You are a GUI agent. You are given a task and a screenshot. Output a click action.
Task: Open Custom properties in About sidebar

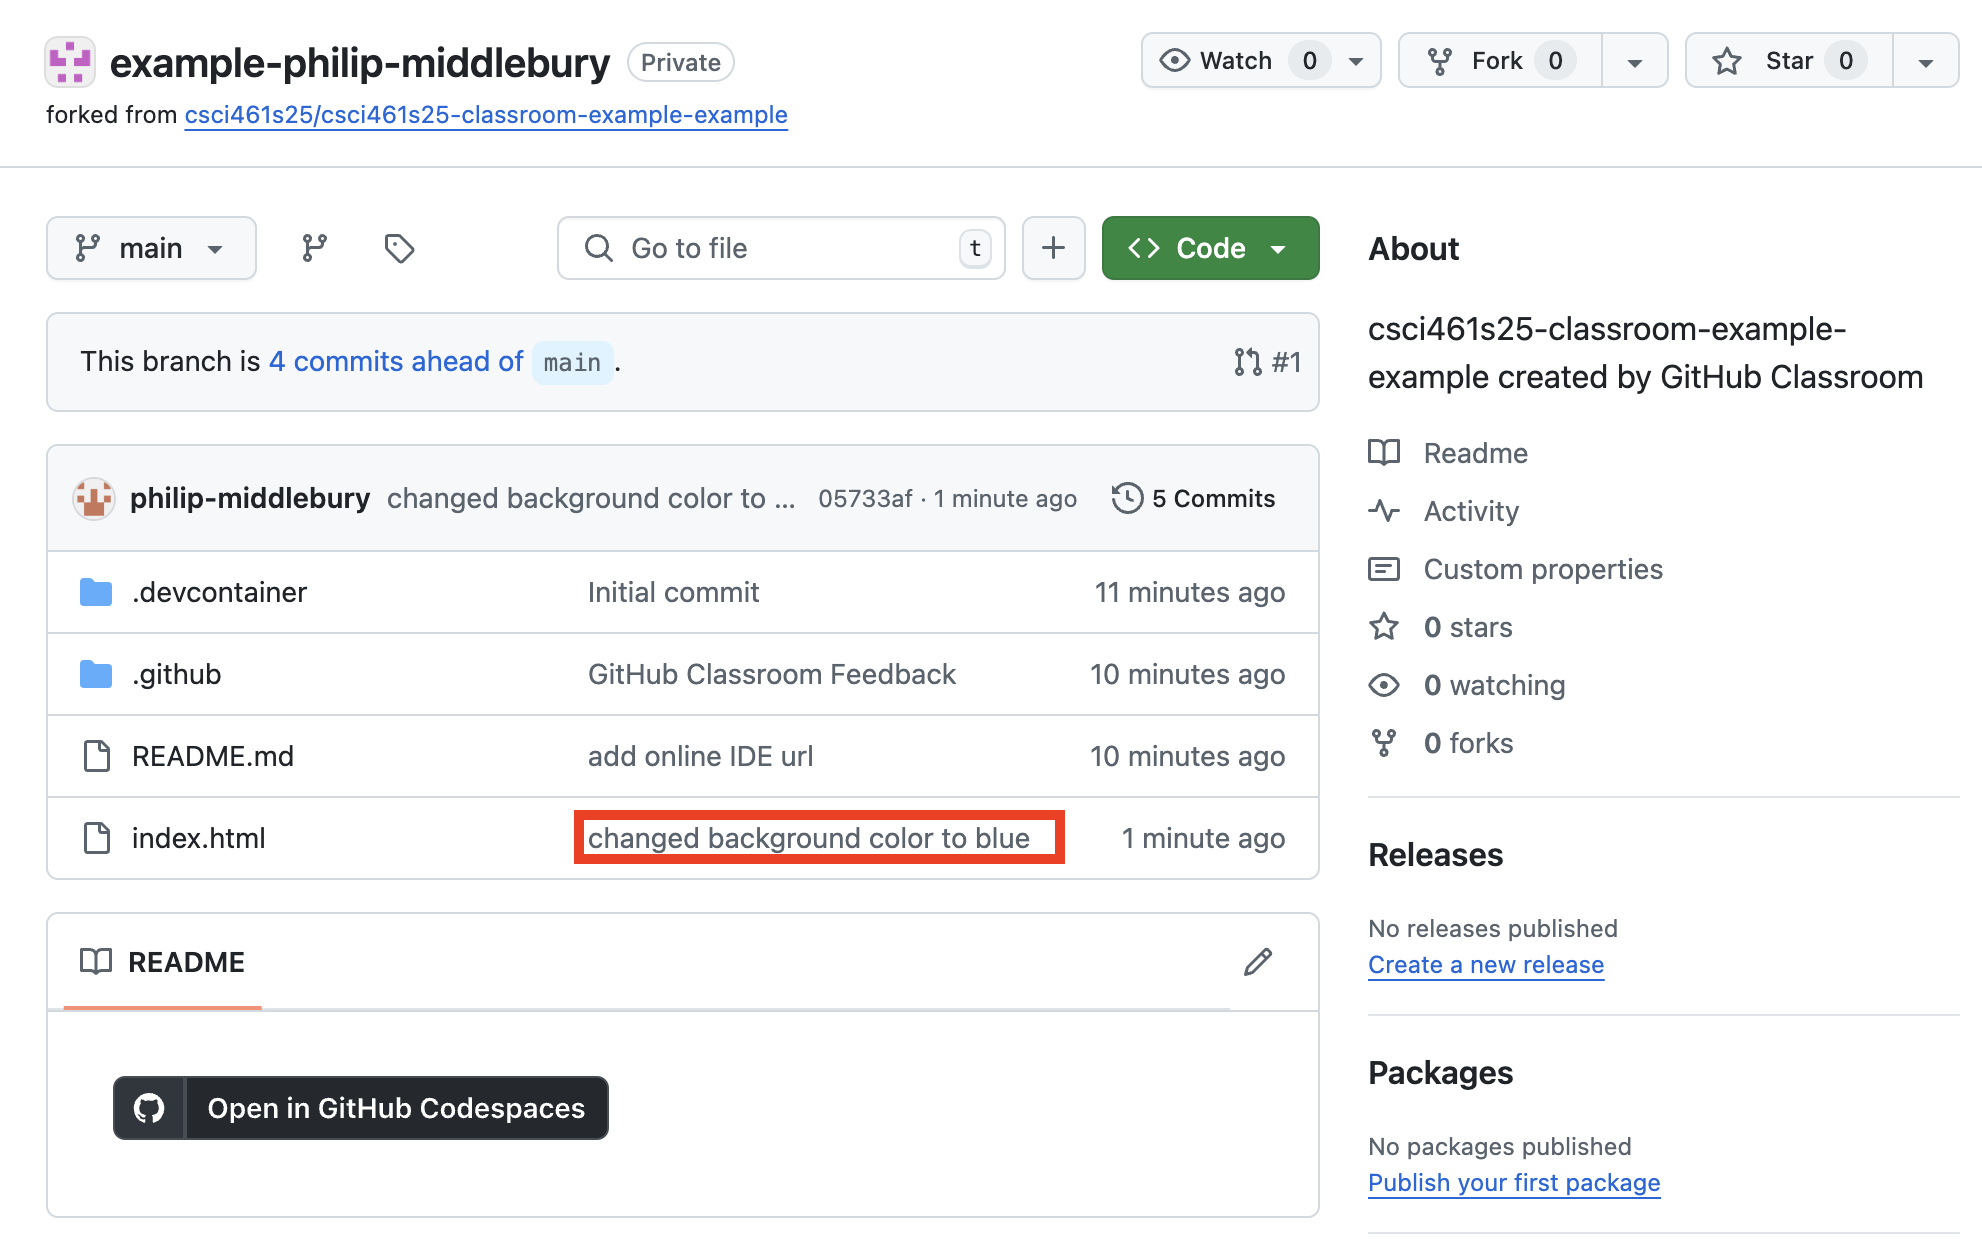pyautogui.click(x=1542, y=569)
